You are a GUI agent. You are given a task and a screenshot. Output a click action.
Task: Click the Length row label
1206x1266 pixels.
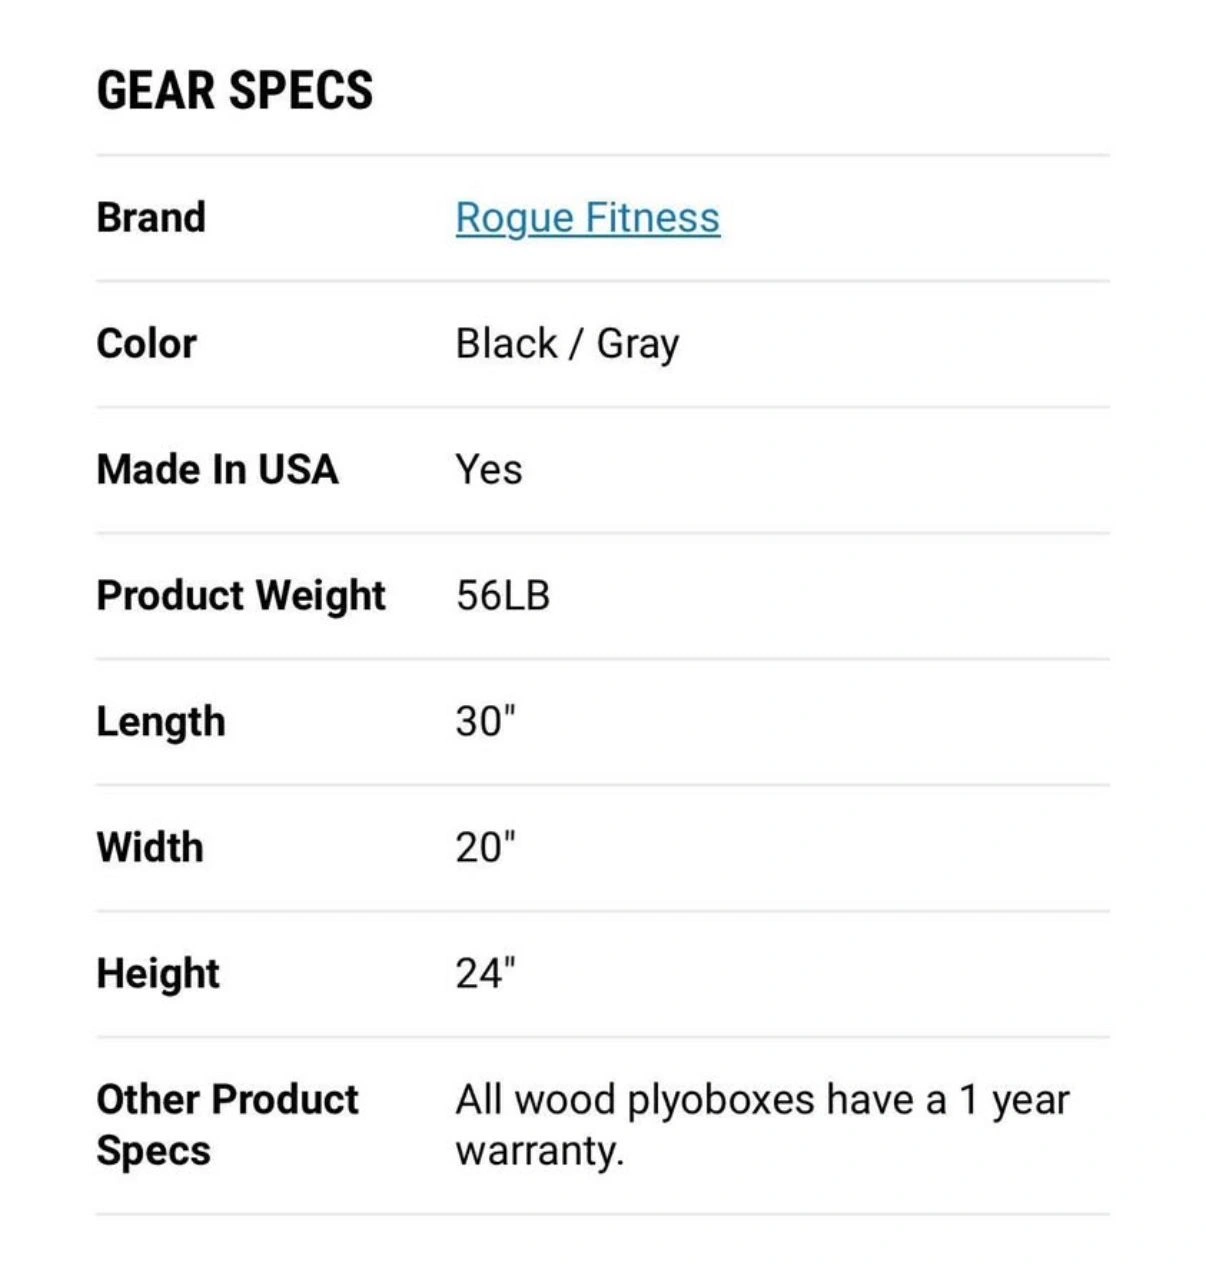[x=160, y=721]
